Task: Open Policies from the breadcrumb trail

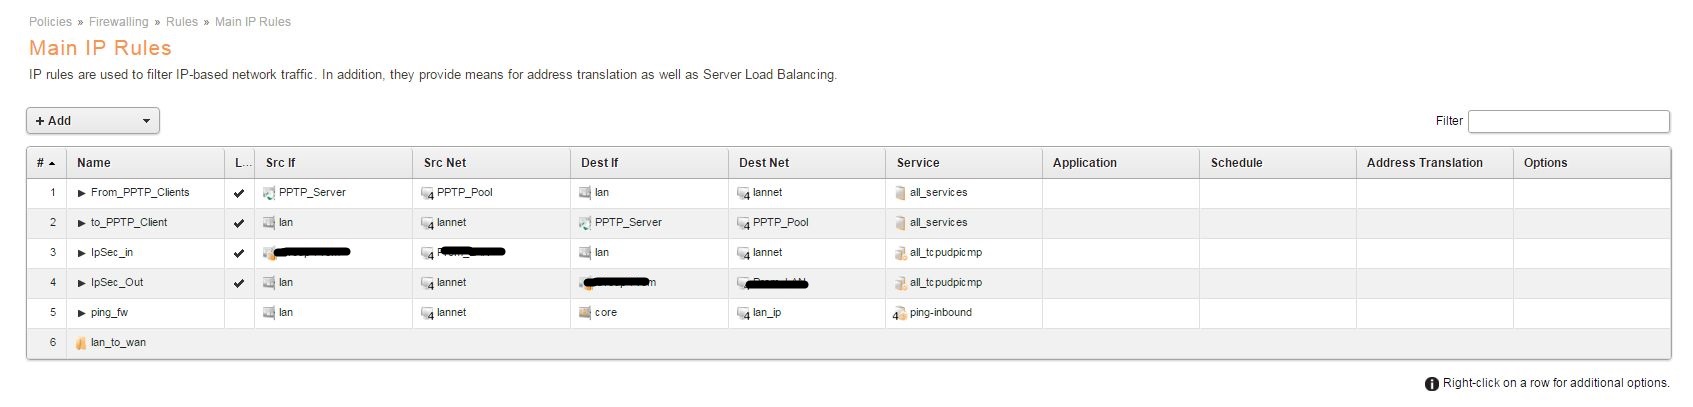Action: [x=50, y=22]
